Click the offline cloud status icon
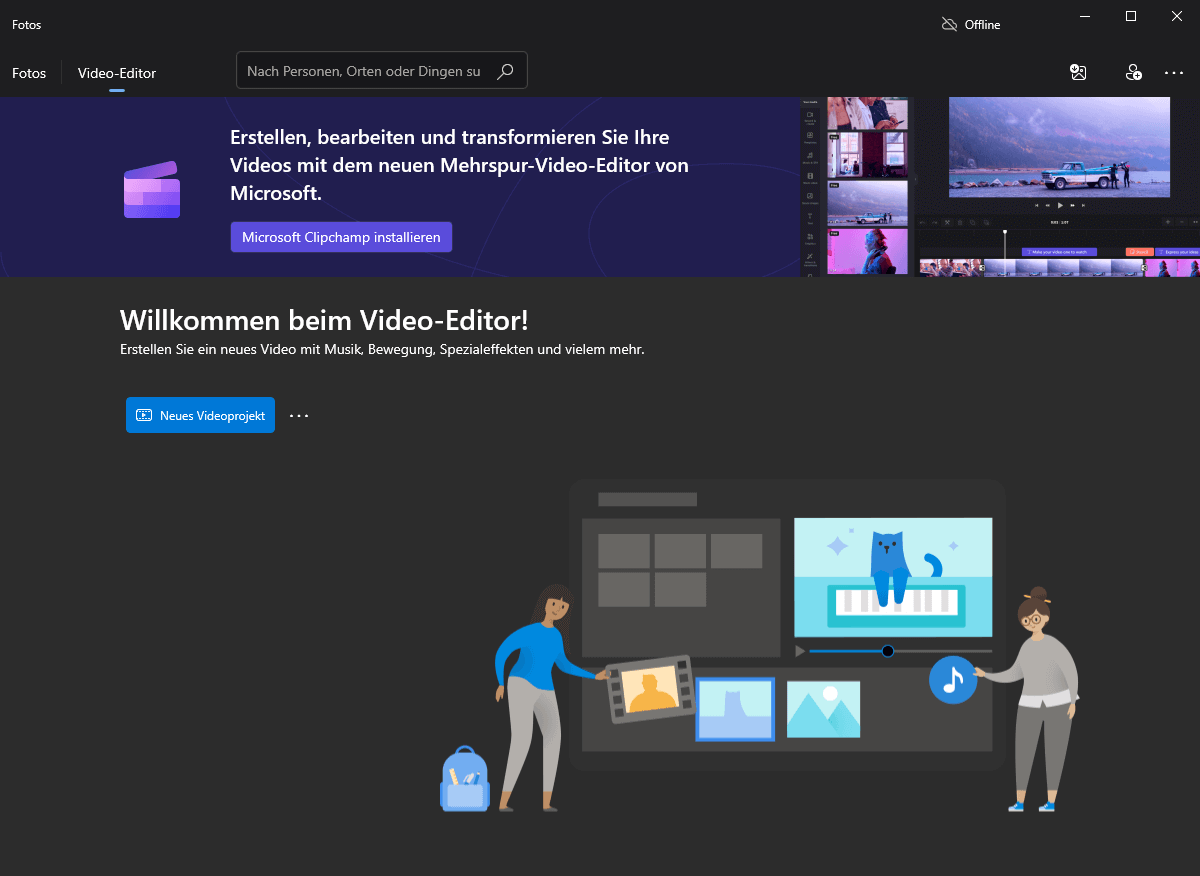Viewport: 1200px width, 876px height. pyautogui.click(x=949, y=23)
